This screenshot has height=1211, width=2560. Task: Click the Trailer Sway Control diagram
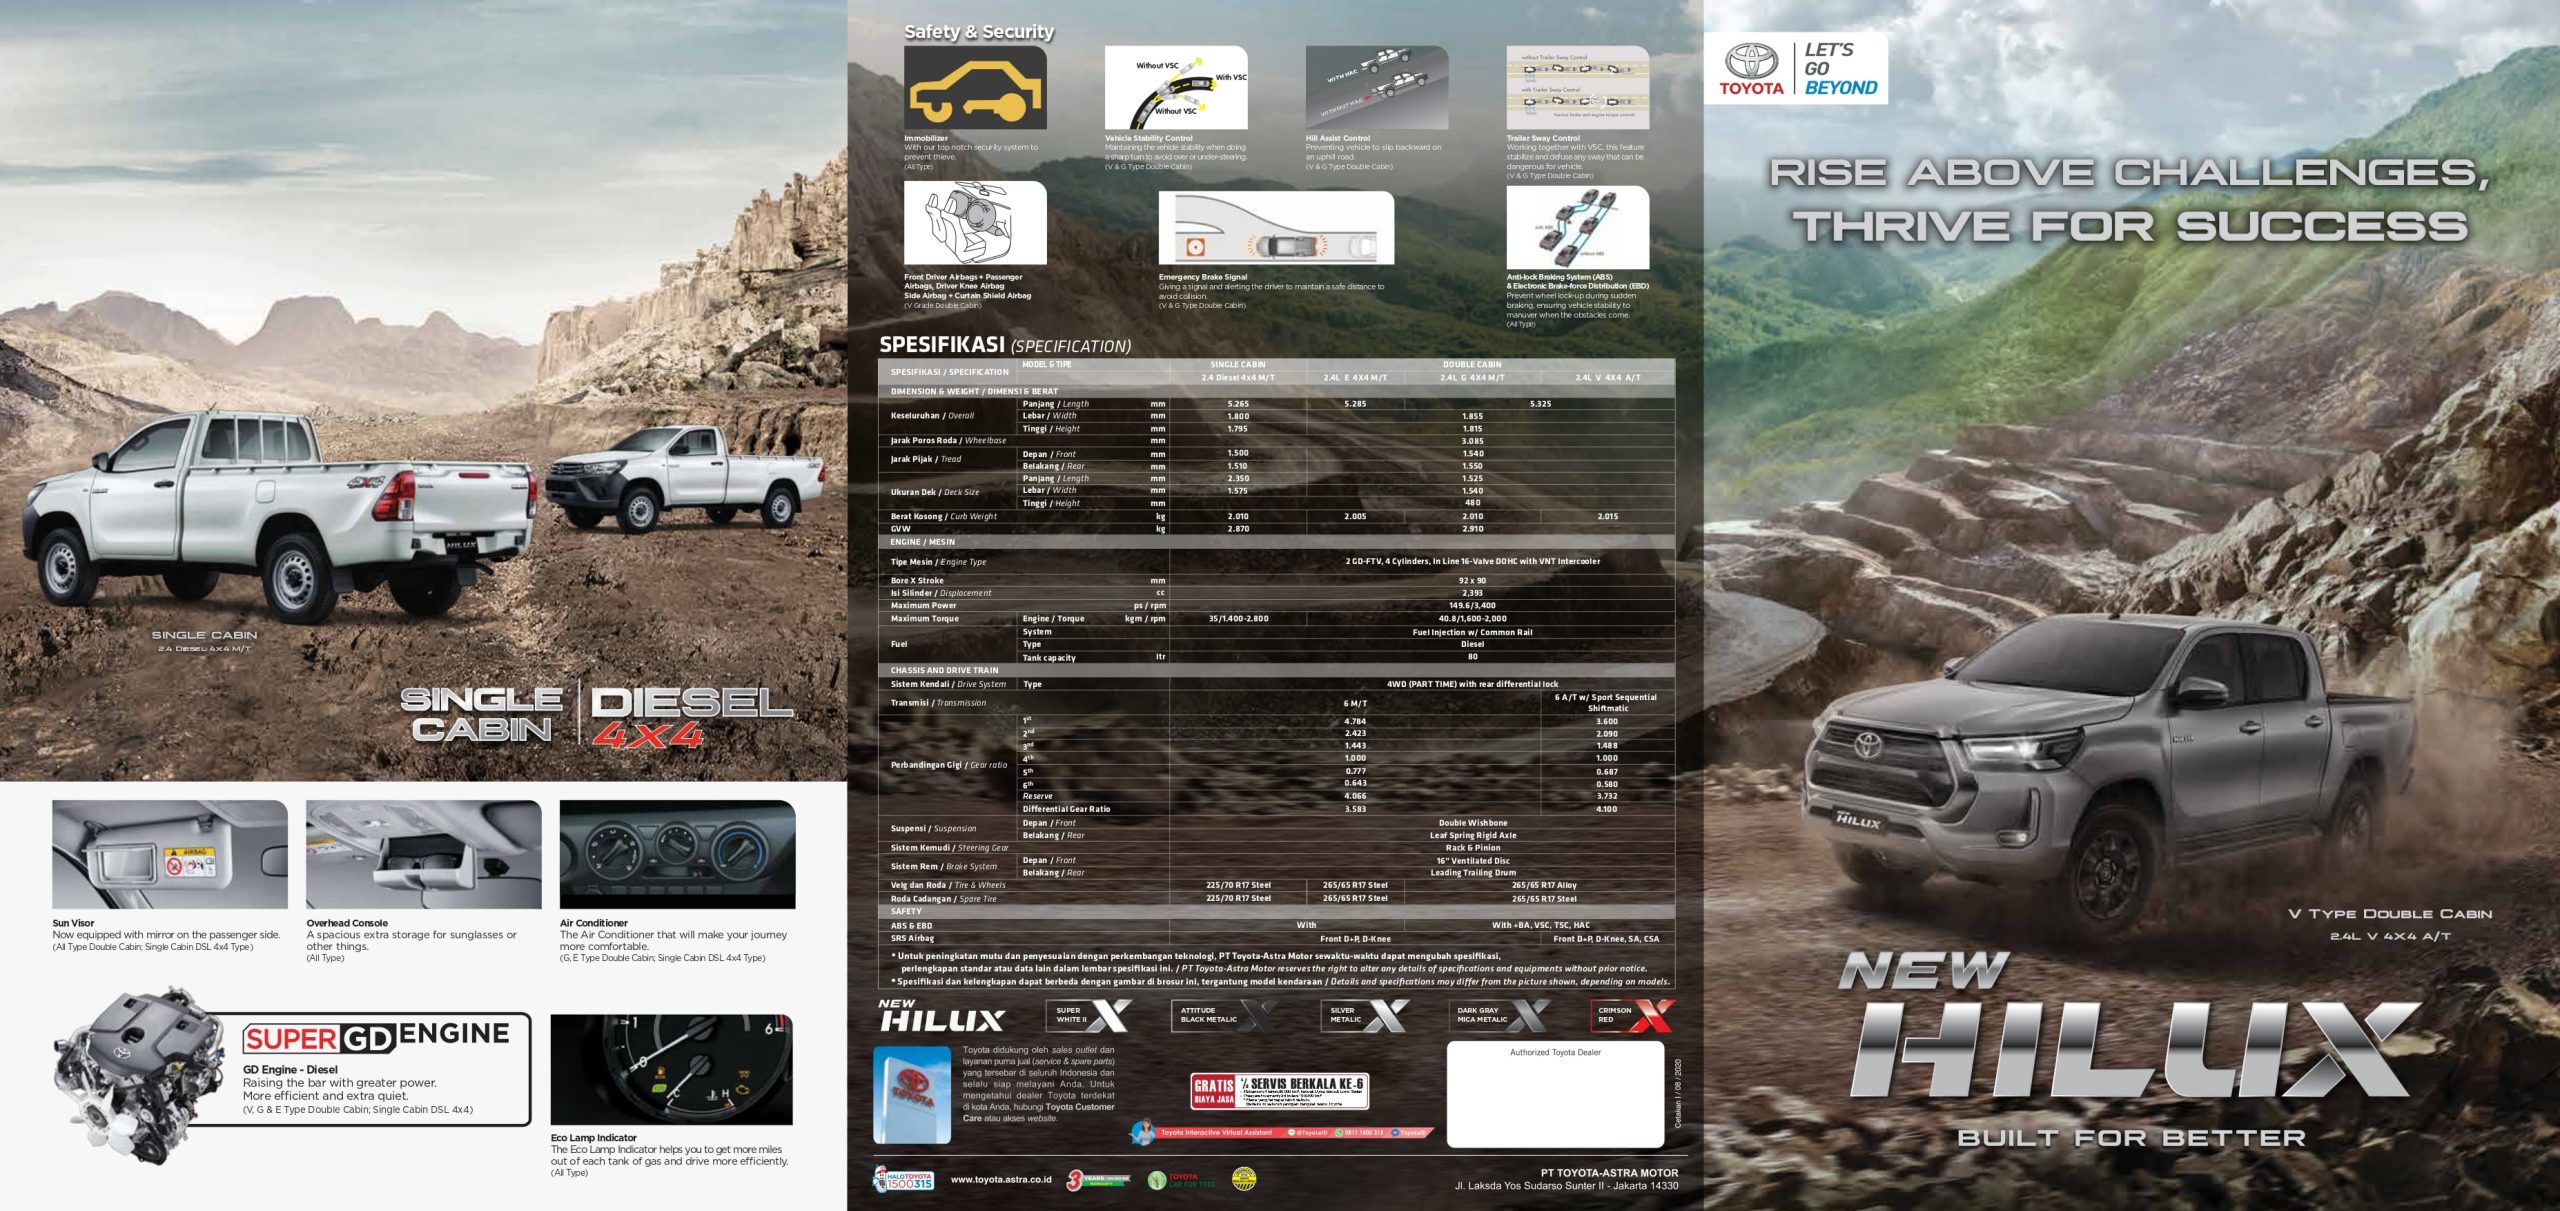1577,88
